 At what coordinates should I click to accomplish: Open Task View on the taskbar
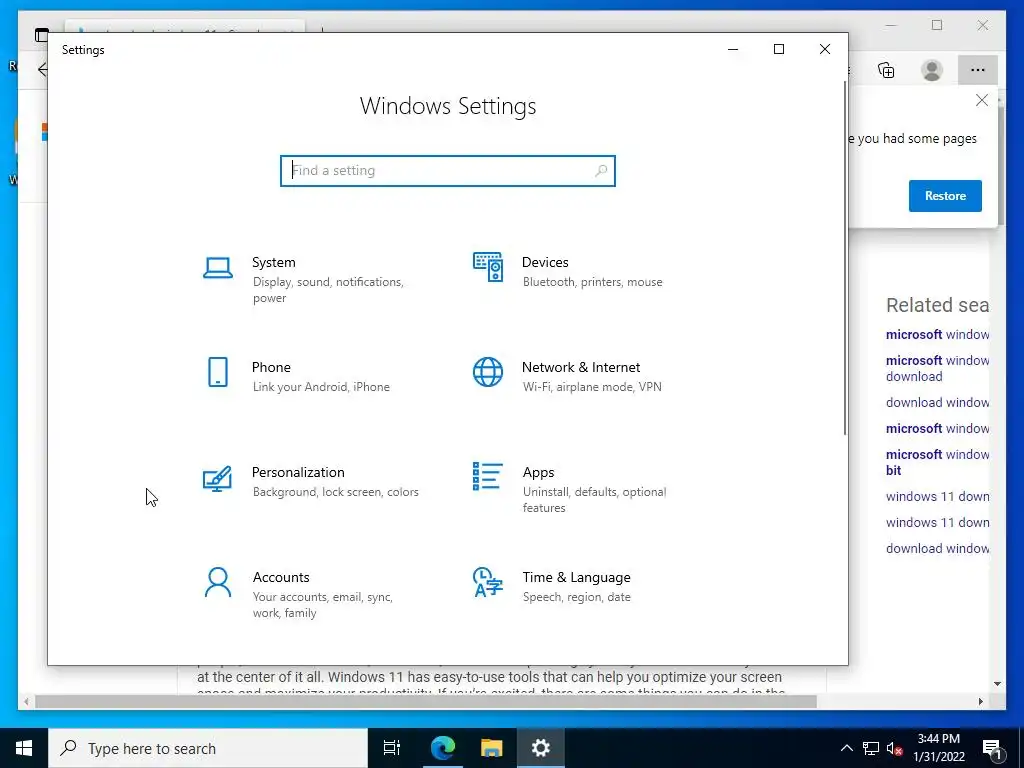[392, 748]
